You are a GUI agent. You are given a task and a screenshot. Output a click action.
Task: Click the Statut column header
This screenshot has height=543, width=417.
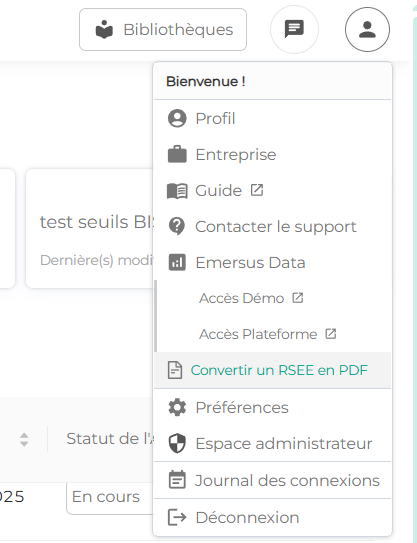(110, 439)
